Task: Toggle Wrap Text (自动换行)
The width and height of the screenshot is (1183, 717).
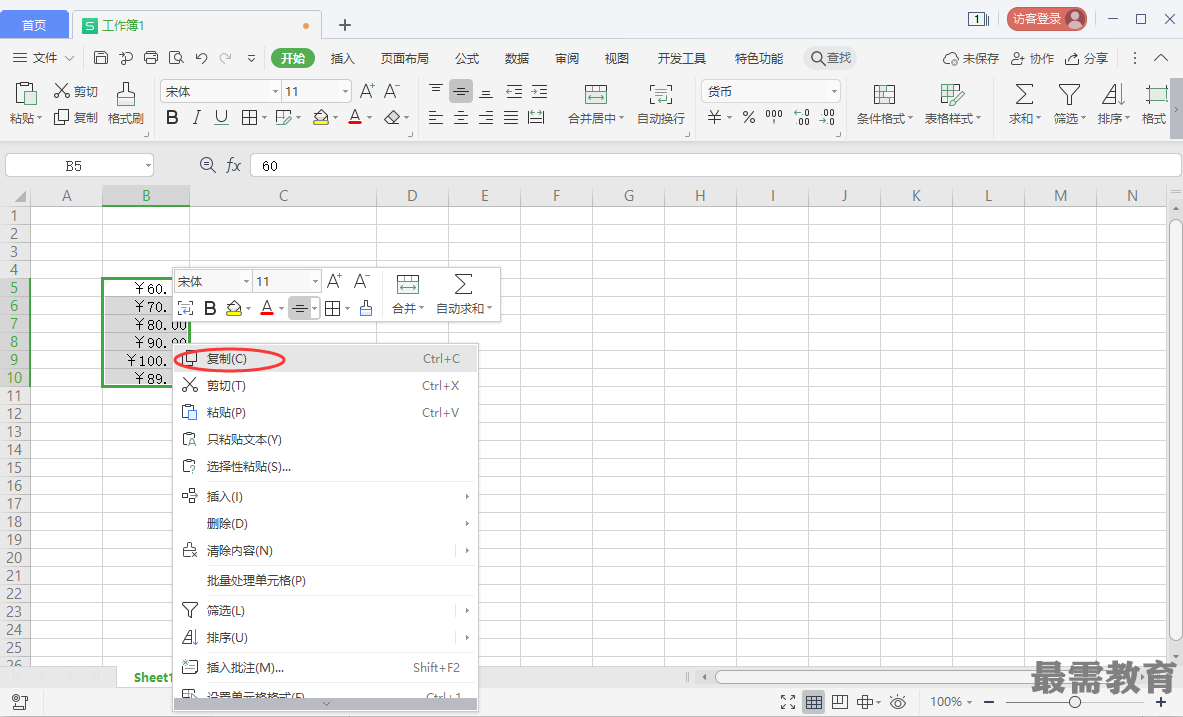Action: tap(661, 103)
